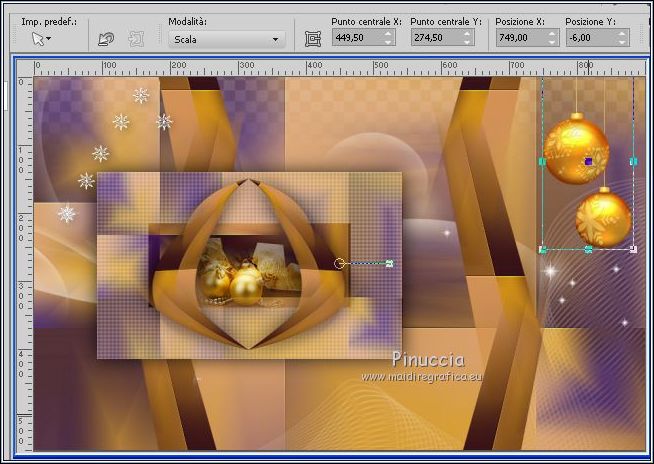Open the Imp. predef. presets picker
Viewport: 654px width, 464px height.
pos(41,39)
